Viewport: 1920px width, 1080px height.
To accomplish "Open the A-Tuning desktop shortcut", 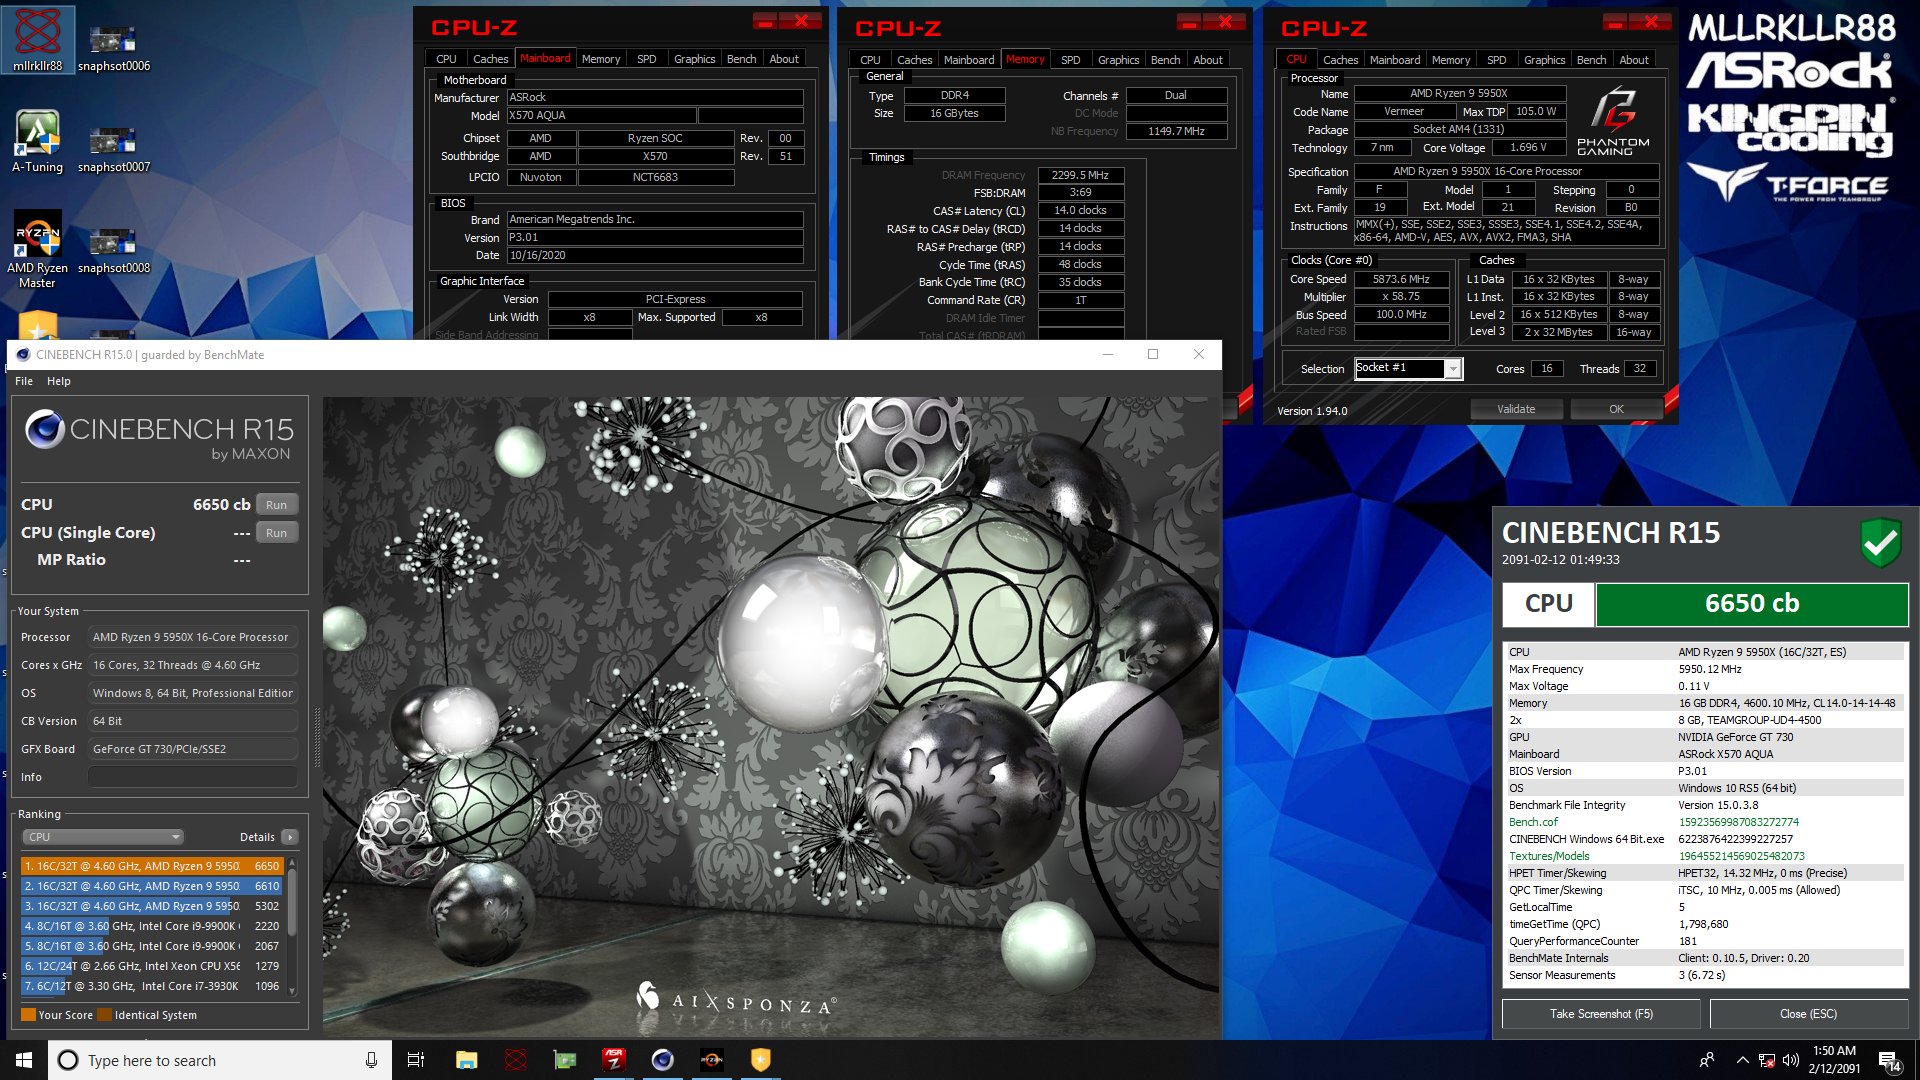I will tap(38, 142).
